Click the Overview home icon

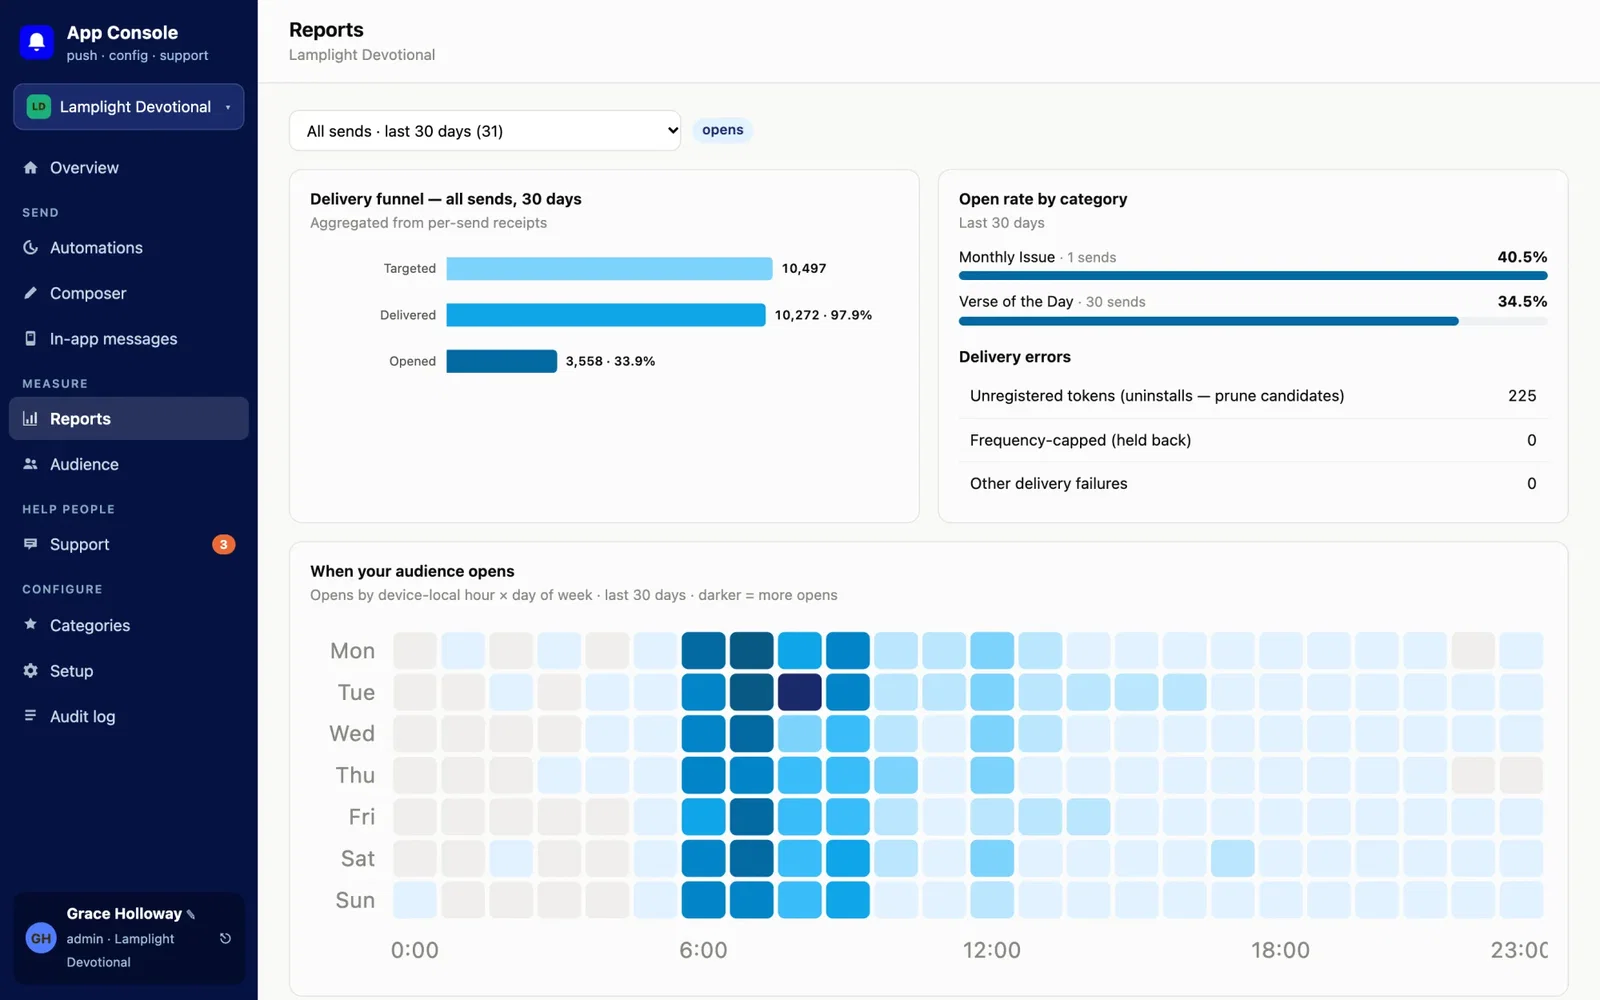click(x=30, y=168)
